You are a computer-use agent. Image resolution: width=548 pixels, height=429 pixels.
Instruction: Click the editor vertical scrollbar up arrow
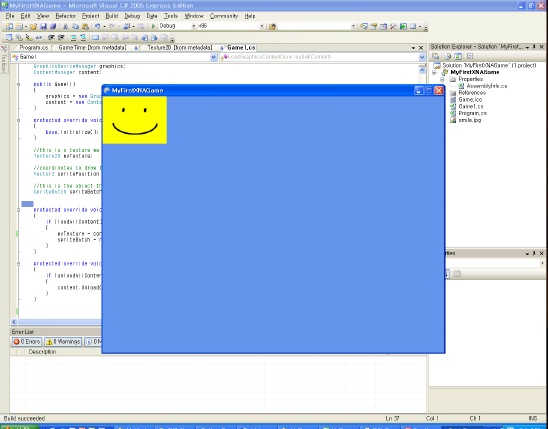coord(422,70)
